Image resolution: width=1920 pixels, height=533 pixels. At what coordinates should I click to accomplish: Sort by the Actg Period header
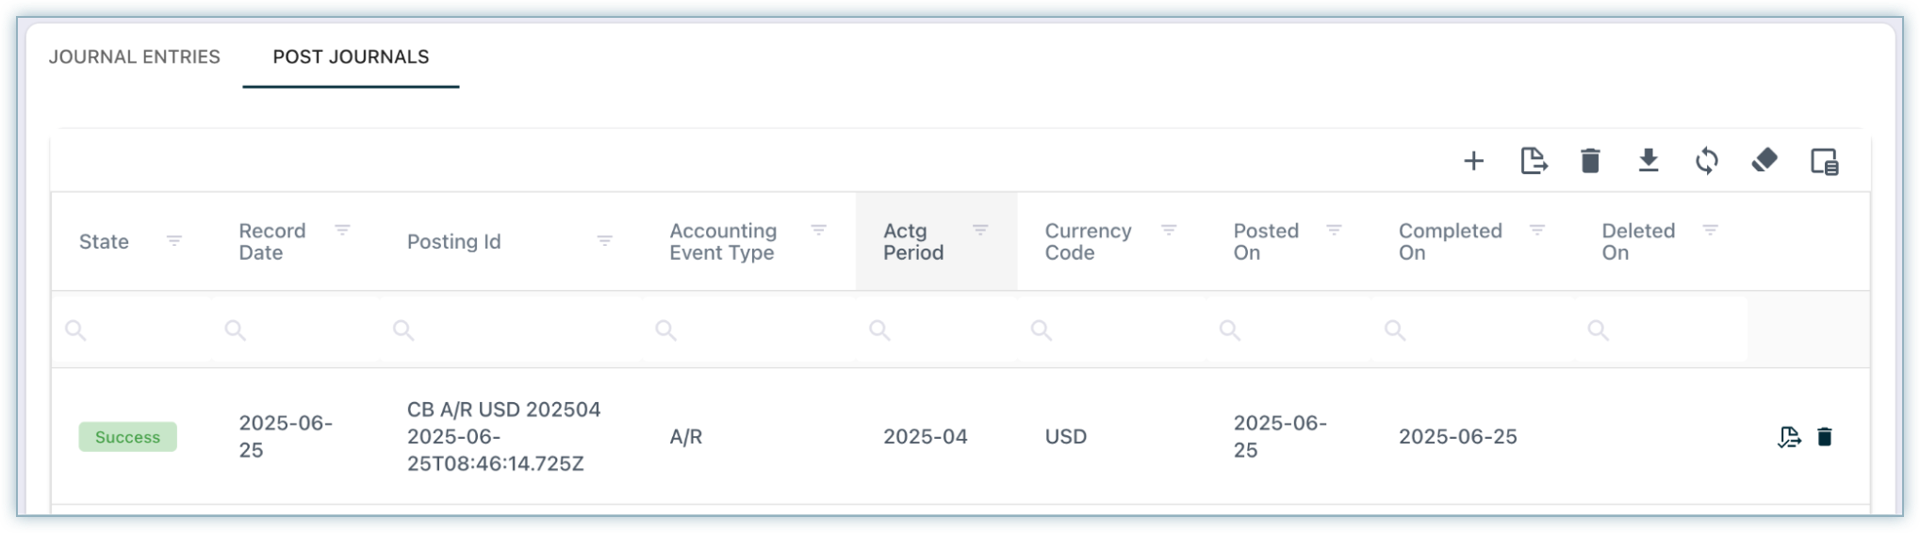coord(913,242)
